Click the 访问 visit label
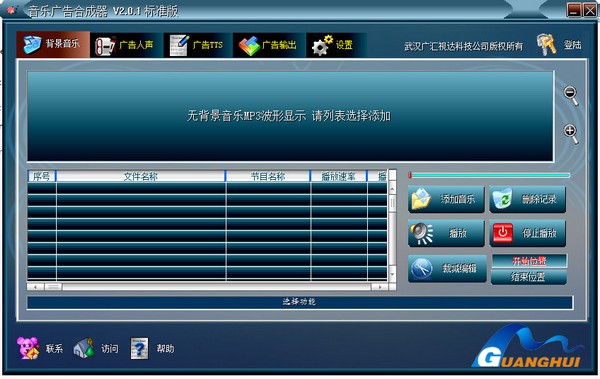The height and width of the screenshot is (379, 600). (x=109, y=349)
